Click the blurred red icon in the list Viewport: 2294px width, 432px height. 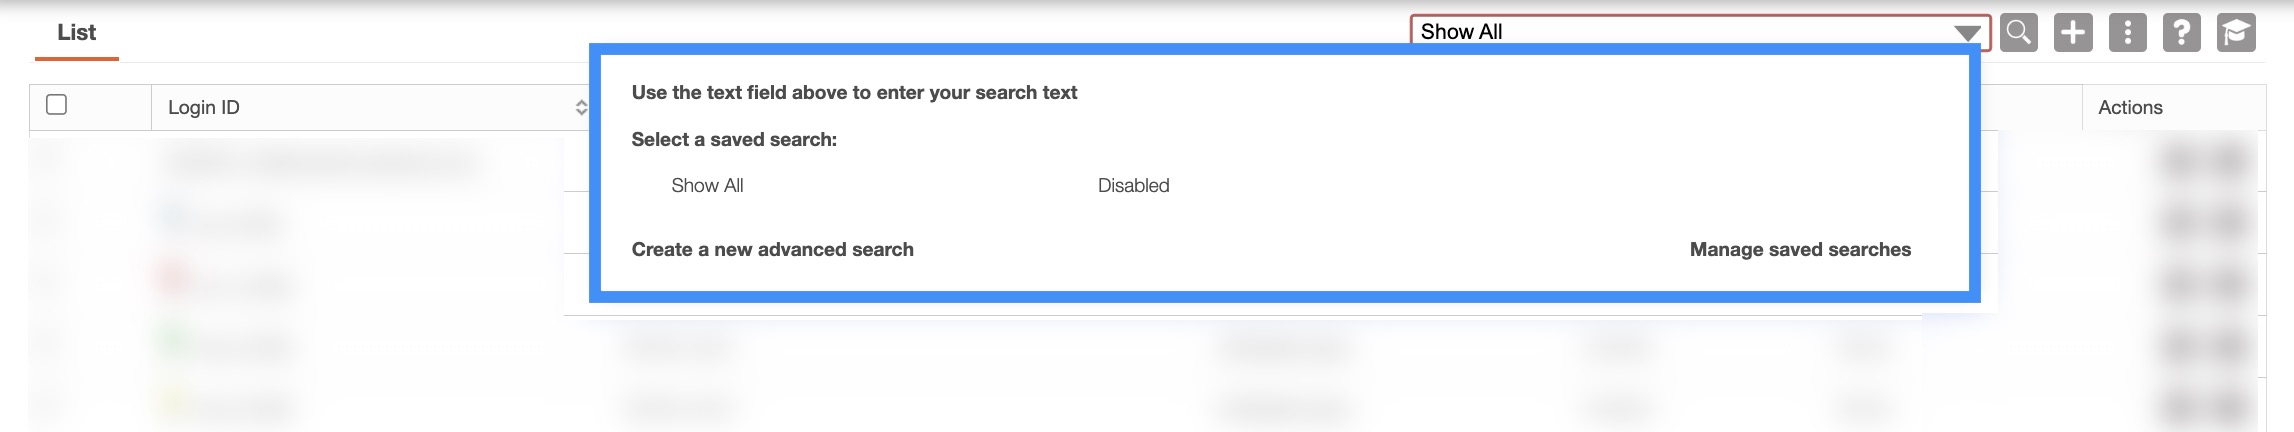[x=172, y=277]
